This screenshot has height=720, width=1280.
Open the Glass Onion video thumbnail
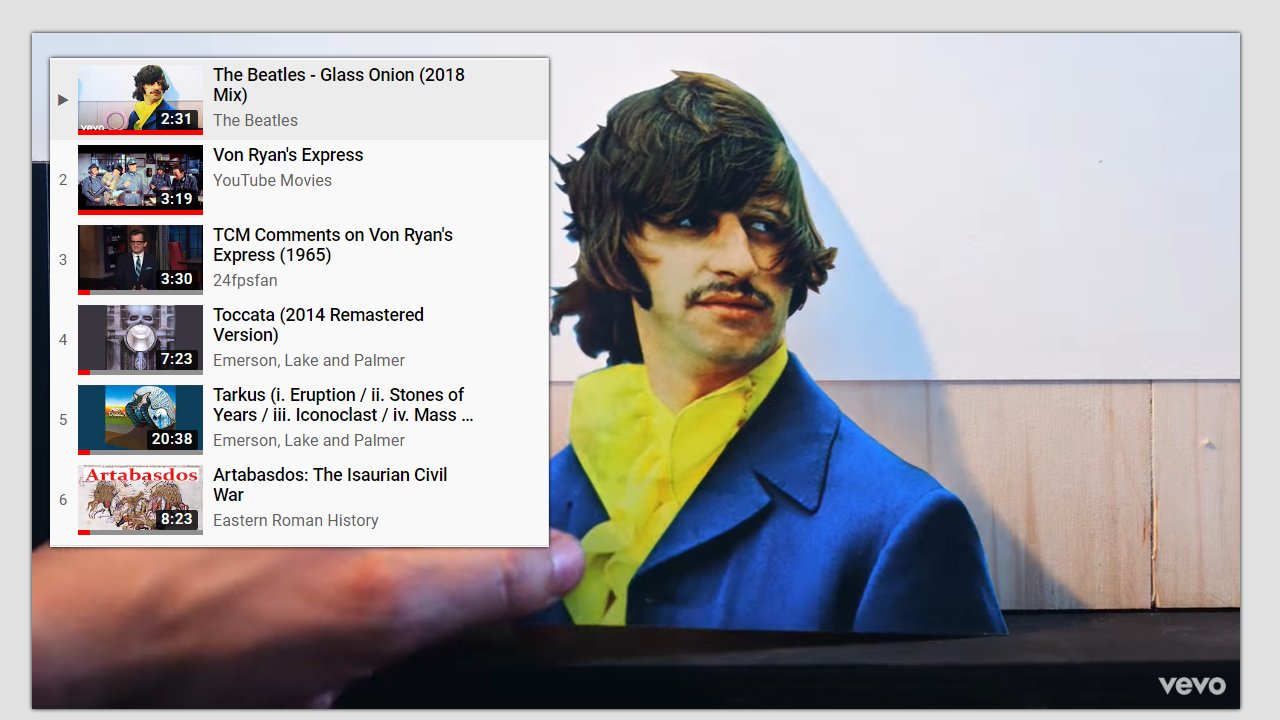coord(140,100)
